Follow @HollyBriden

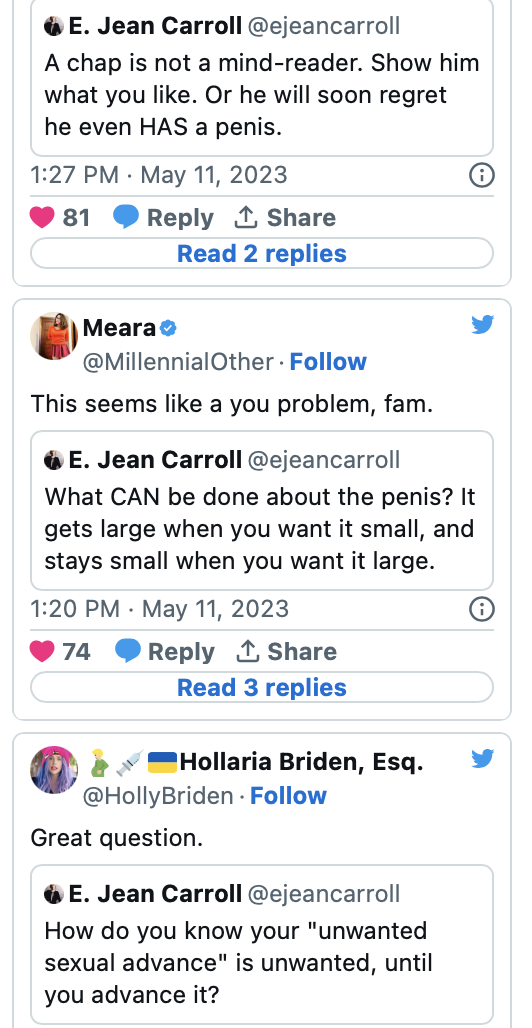288,795
